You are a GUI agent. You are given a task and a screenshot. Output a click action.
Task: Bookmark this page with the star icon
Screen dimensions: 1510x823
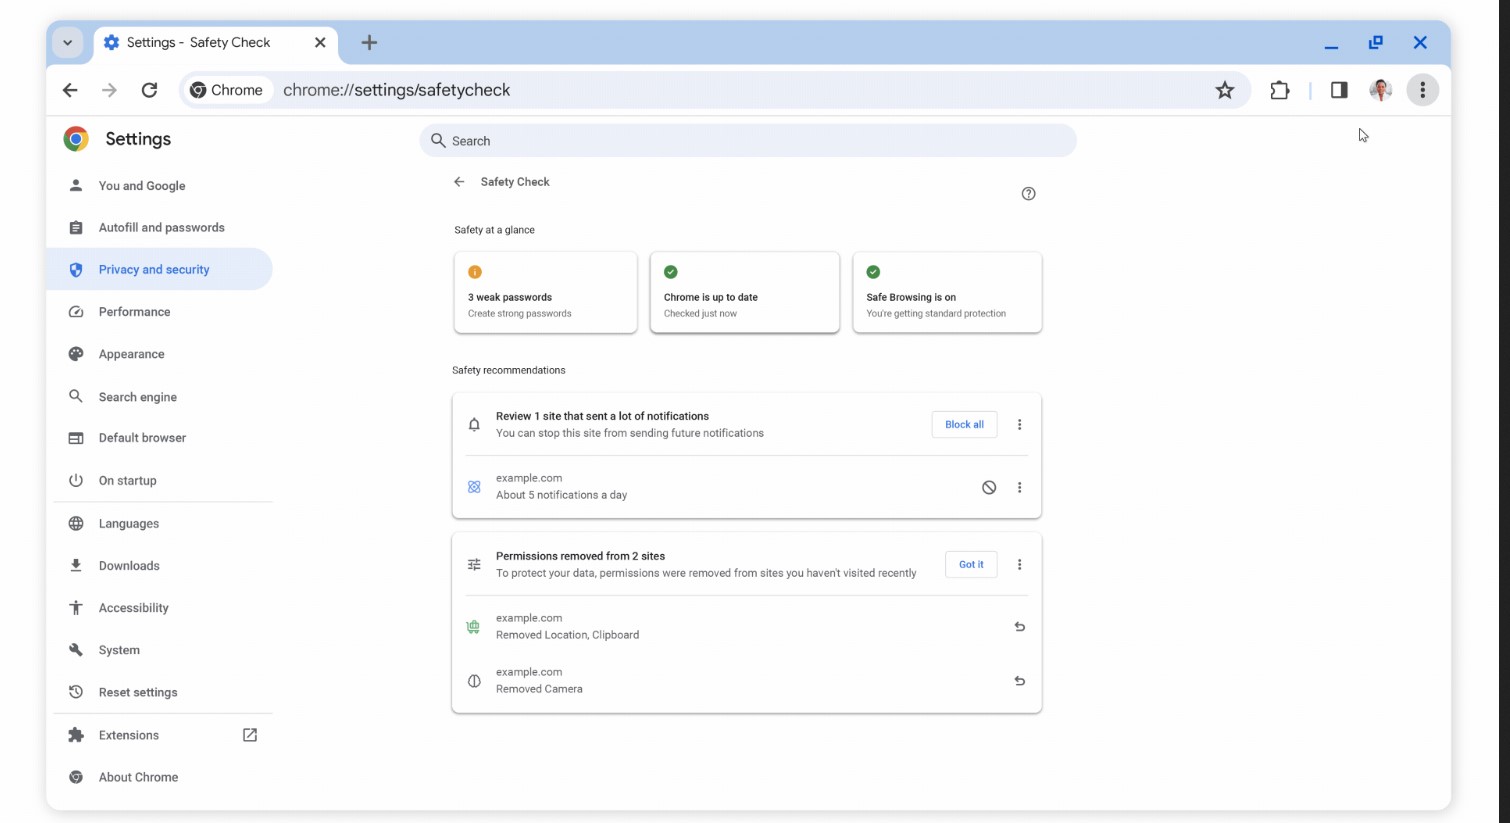[1224, 90]
